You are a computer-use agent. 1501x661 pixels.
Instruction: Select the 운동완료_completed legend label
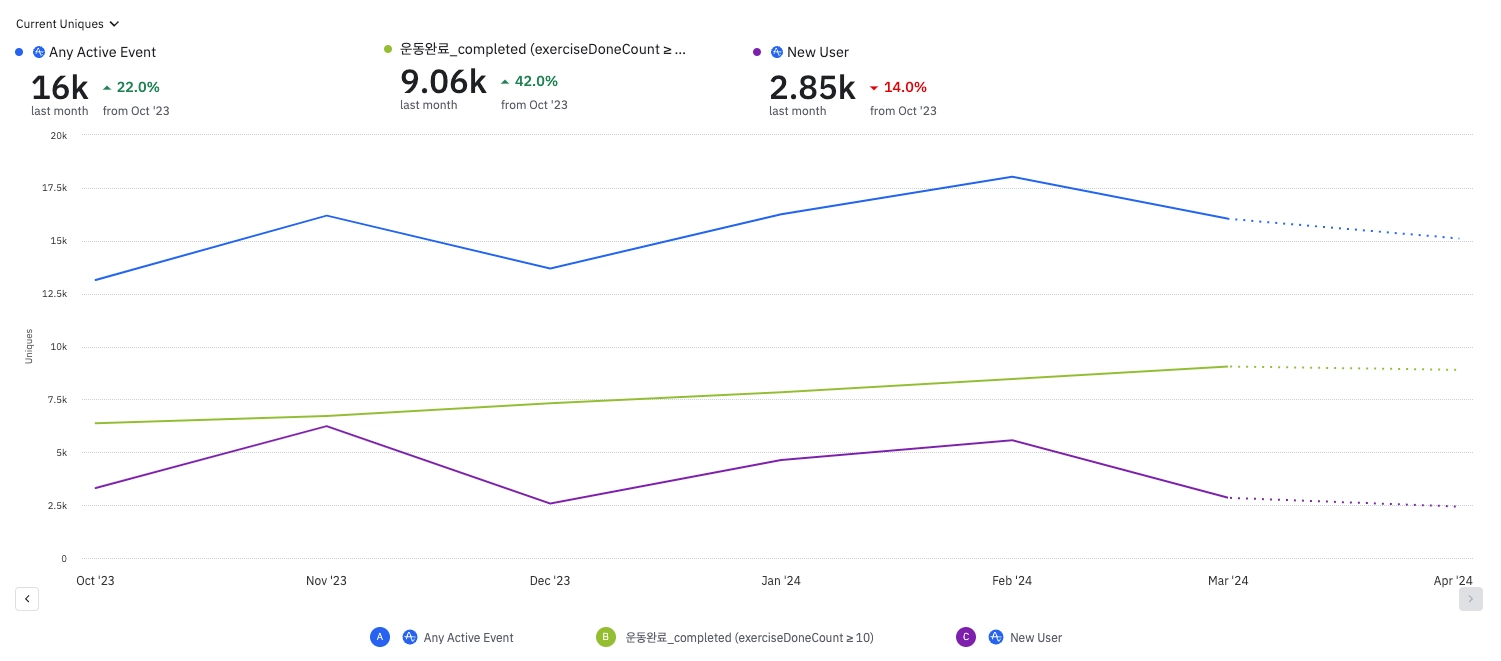749,637
